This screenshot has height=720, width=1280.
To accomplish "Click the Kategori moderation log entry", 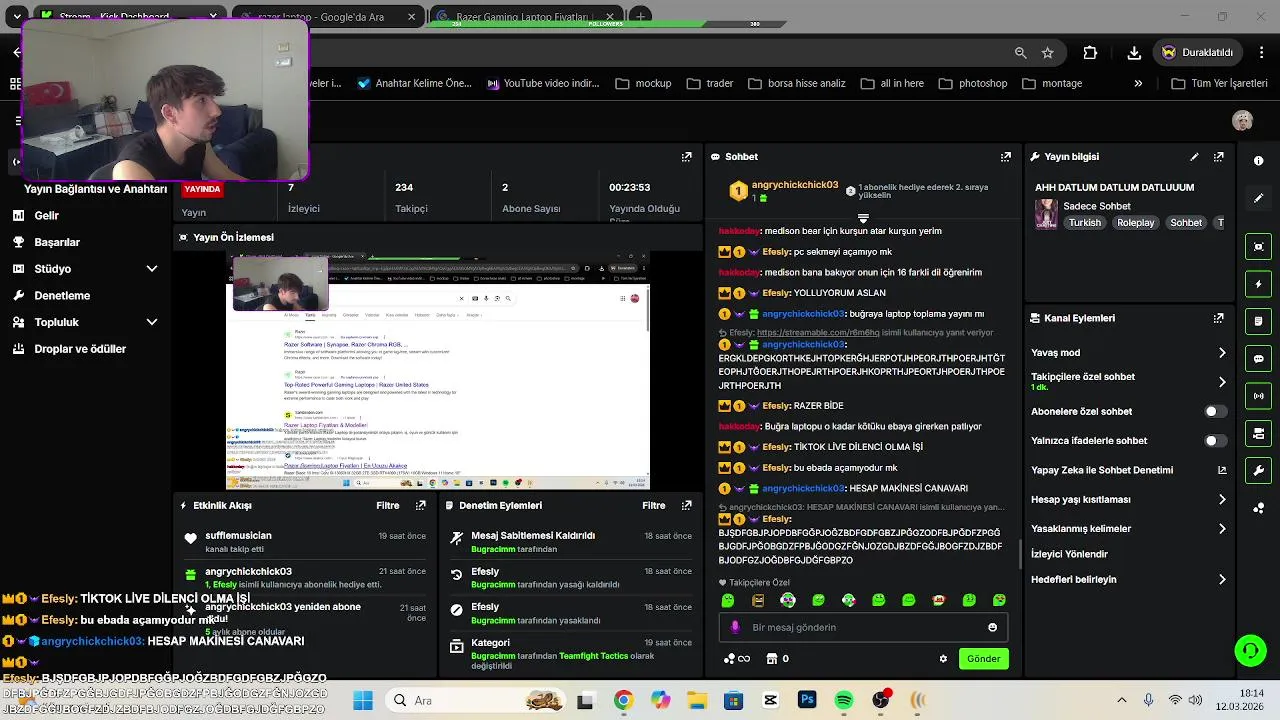I will (x=571, y=654).
